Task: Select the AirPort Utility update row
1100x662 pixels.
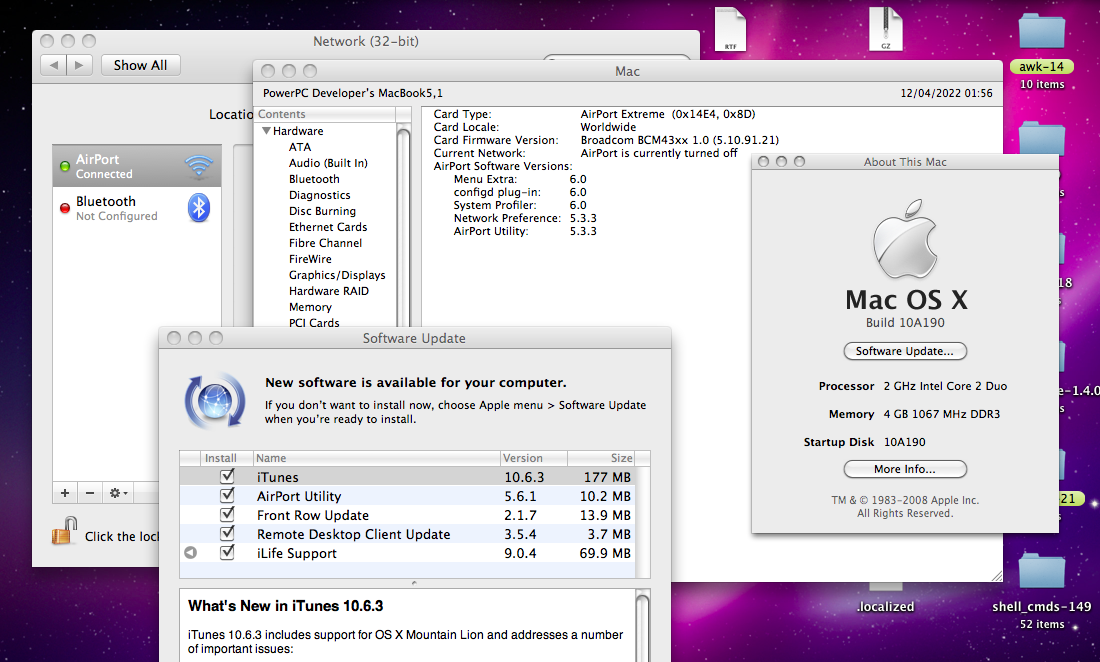Action: (408, 496)
